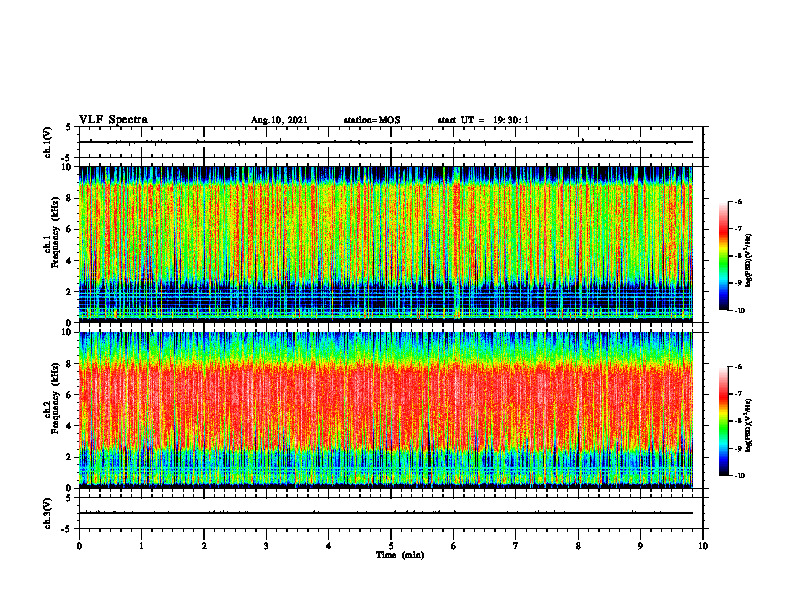
Task: Click time axis tick label 9
Action: tap(640, 546)
